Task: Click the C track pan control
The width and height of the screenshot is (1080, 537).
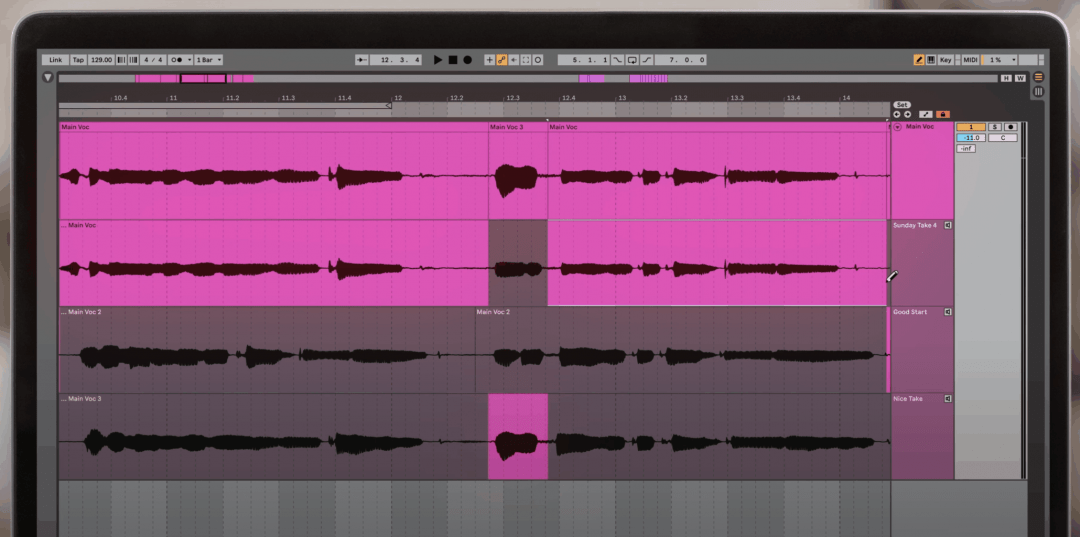Action: coord(1003,138)
